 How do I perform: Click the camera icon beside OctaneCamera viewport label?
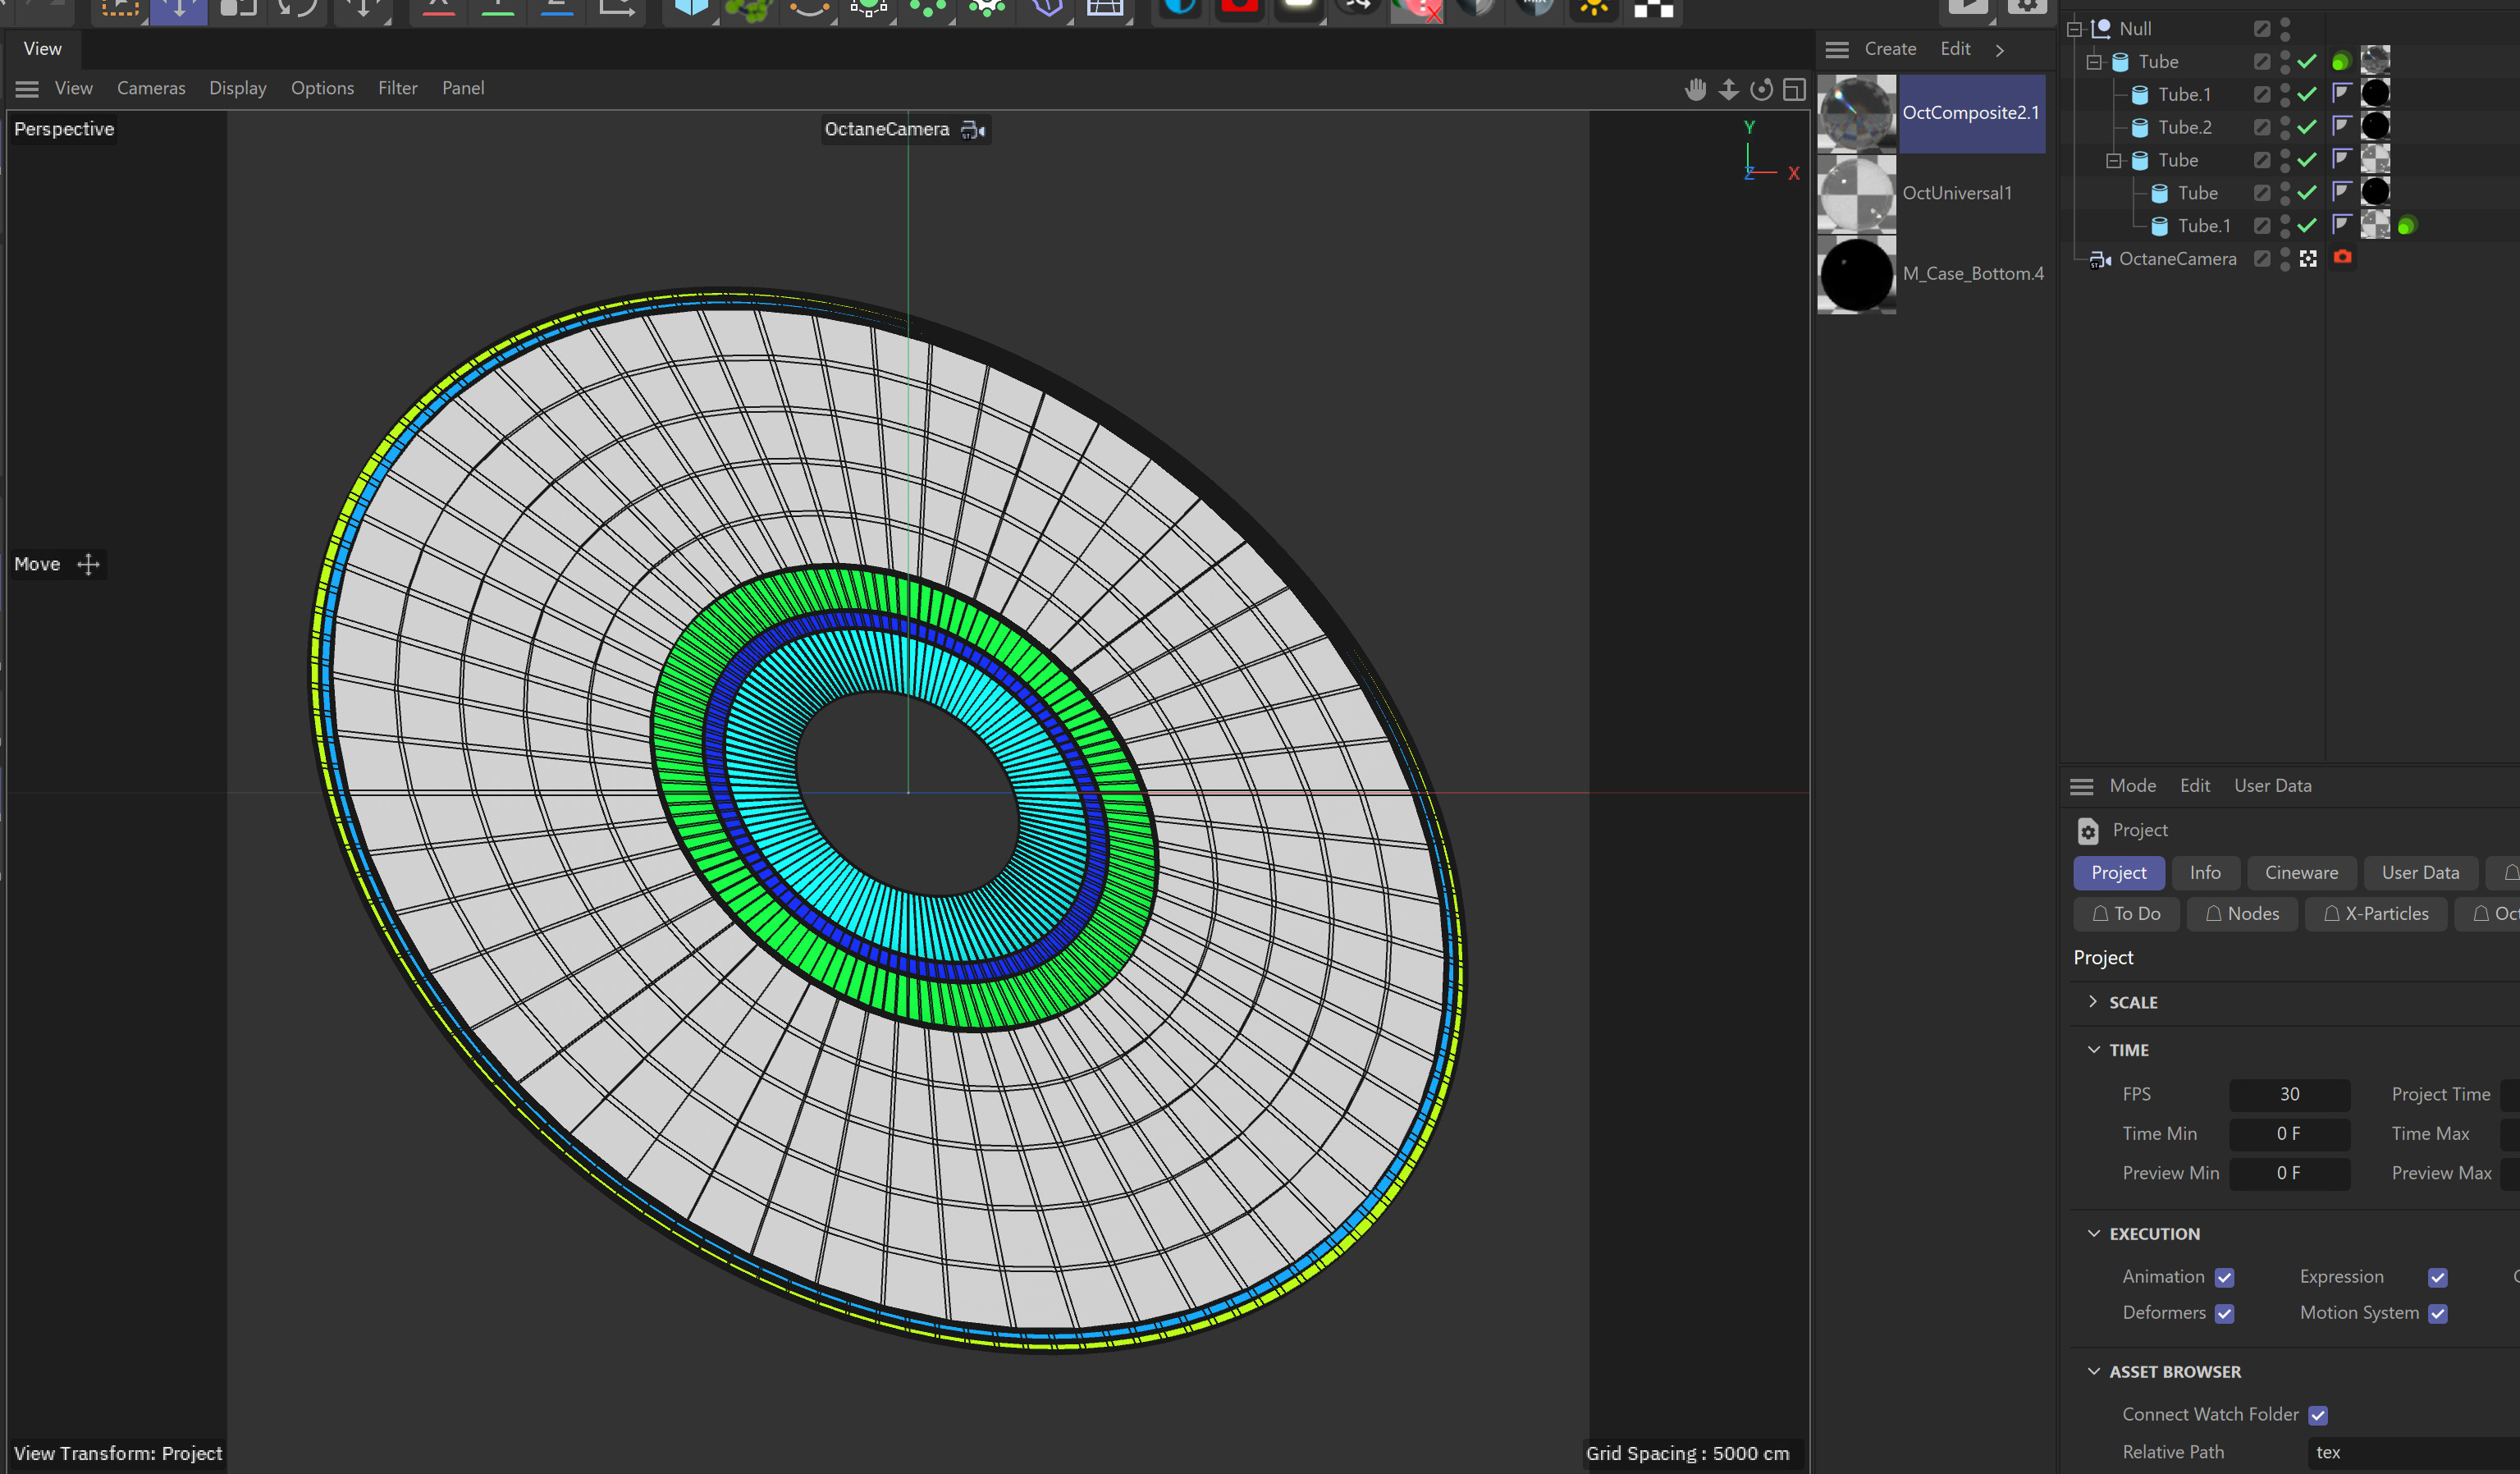point(973,130)
